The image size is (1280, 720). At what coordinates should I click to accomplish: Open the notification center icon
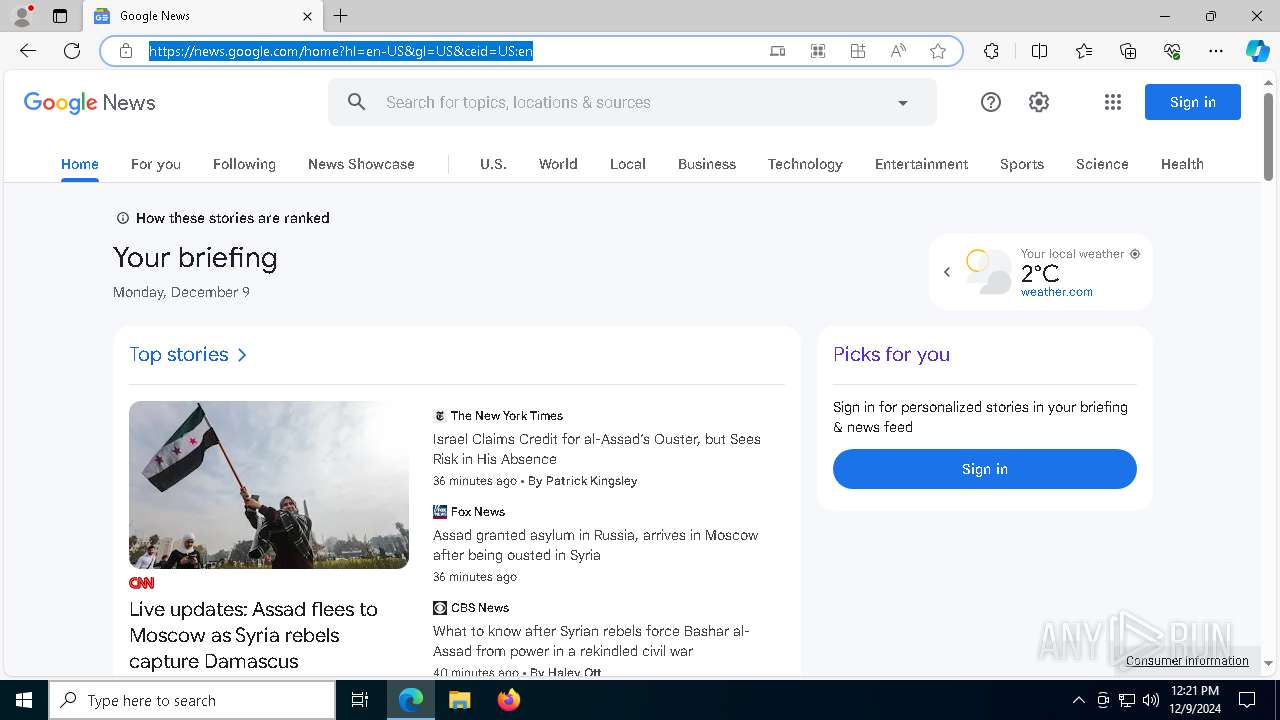click(x=1247, y=700)
